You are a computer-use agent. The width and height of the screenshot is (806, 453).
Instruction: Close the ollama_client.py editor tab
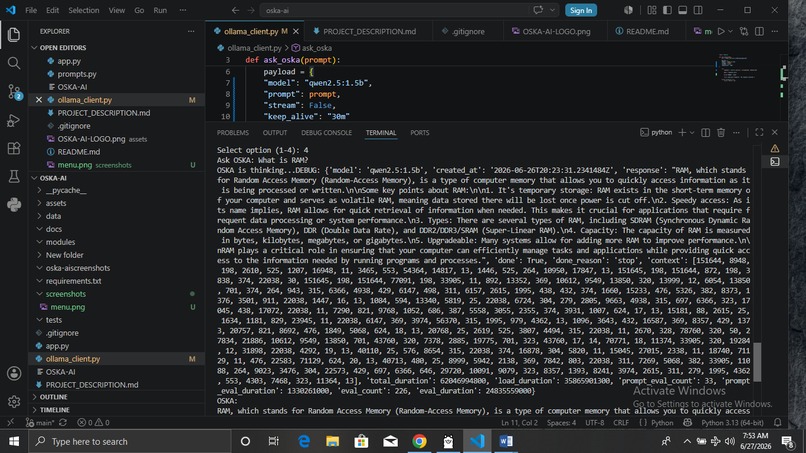pos(296,31)
